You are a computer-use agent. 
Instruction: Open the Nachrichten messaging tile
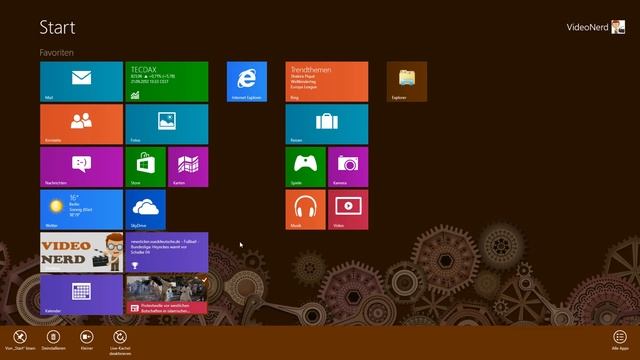pyautogui.click(x=81, y=167)
